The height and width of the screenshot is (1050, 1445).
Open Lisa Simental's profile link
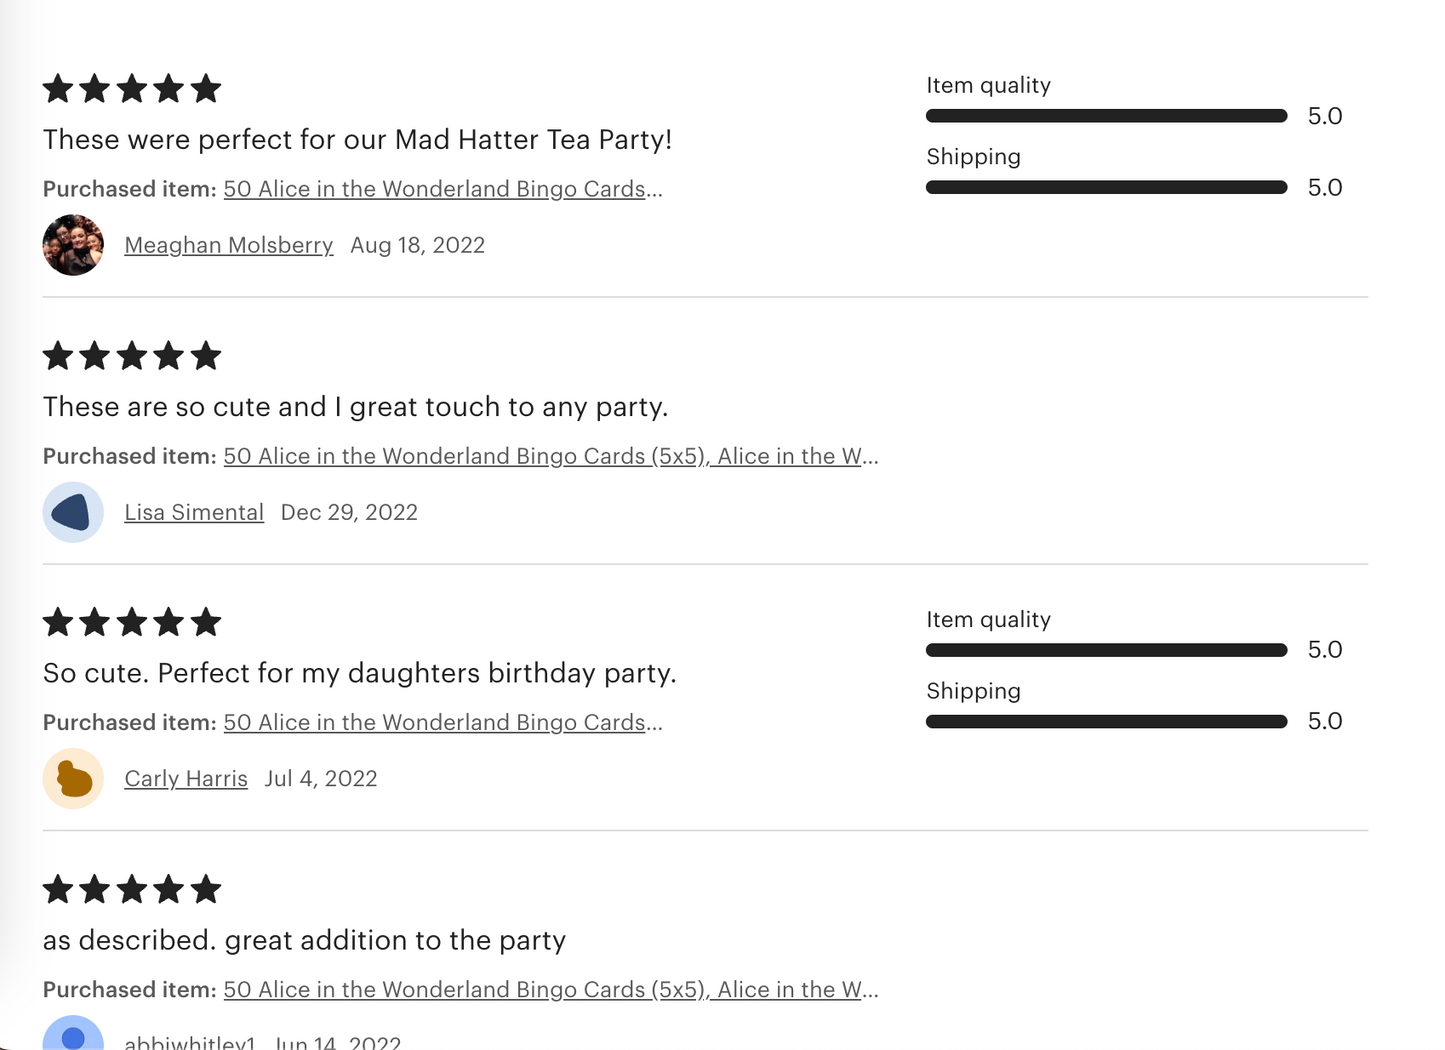coord(194,512)
